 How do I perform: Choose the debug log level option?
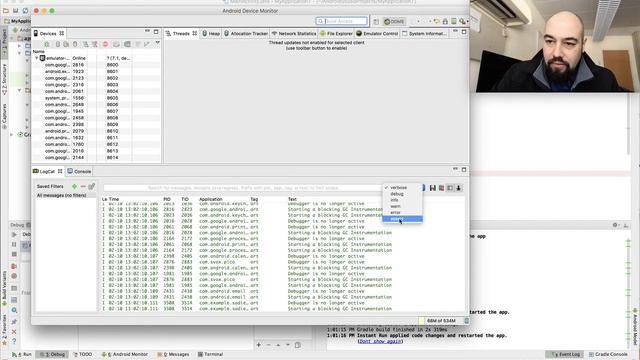click(x=402, y=194)
